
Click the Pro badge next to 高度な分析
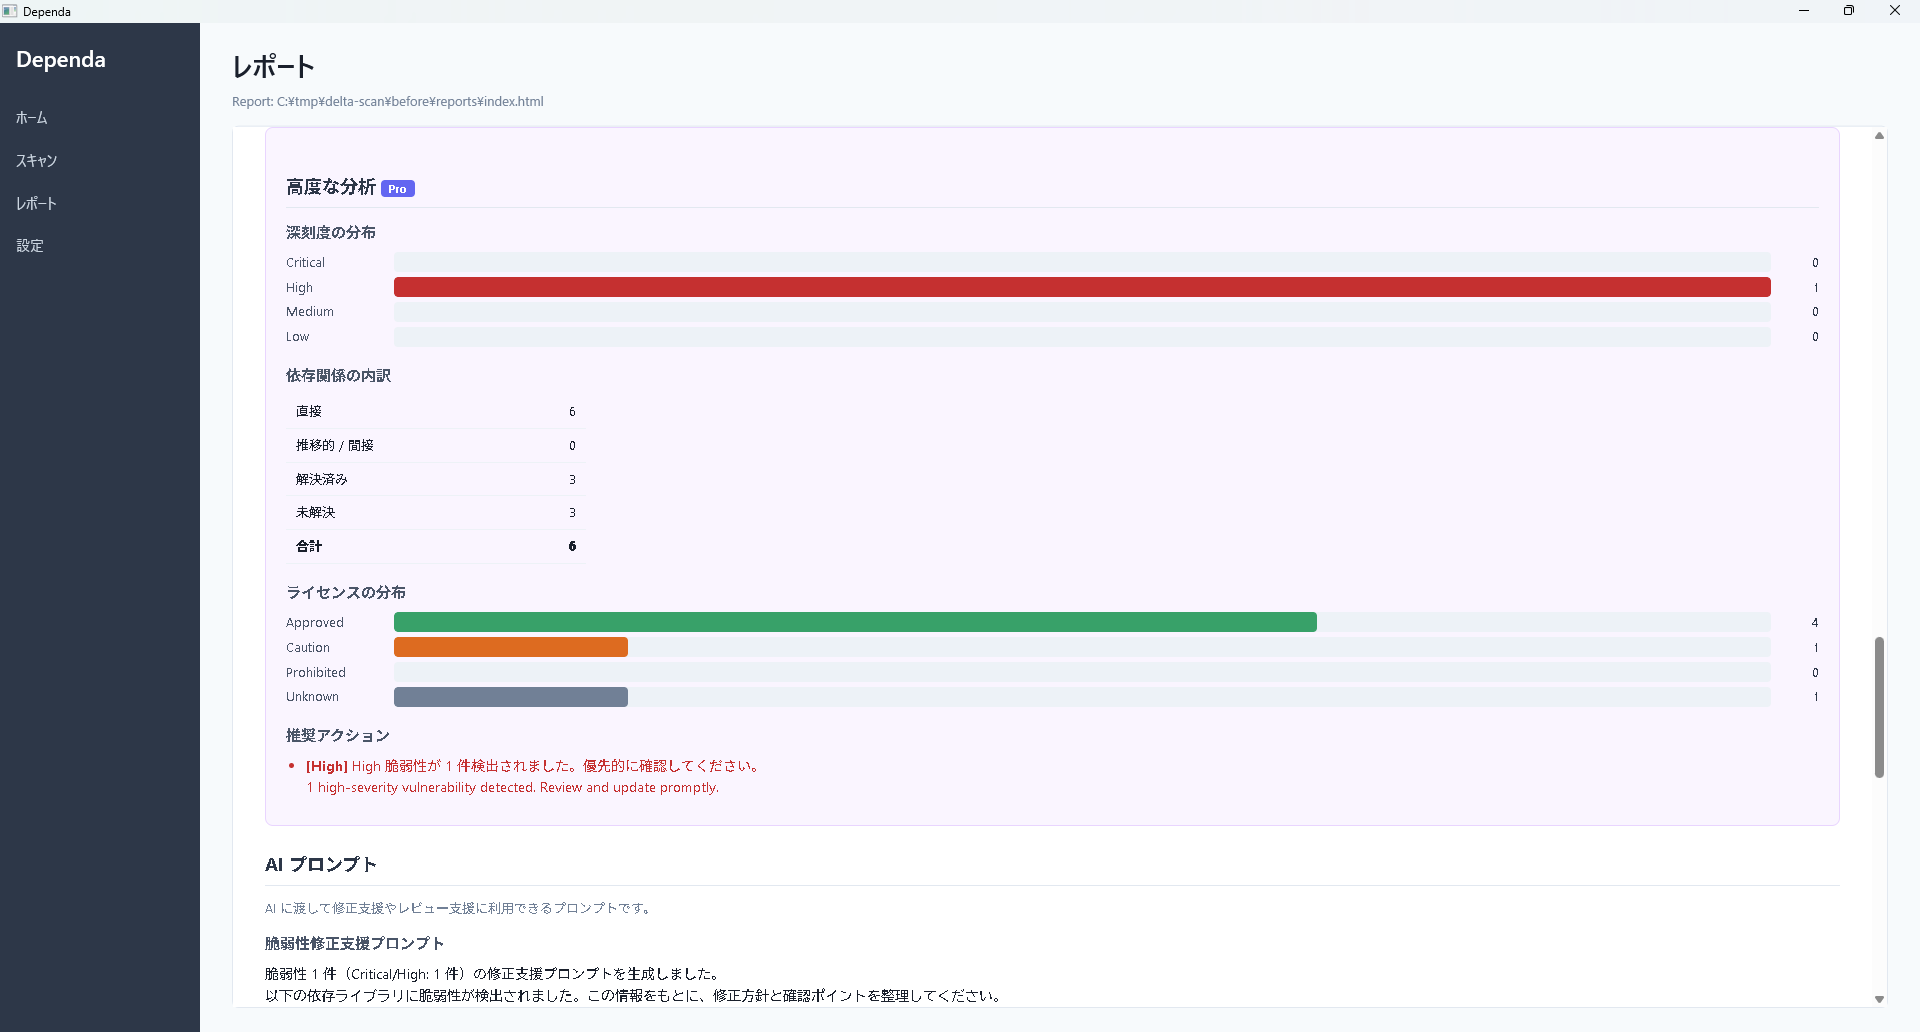point(397,188)
